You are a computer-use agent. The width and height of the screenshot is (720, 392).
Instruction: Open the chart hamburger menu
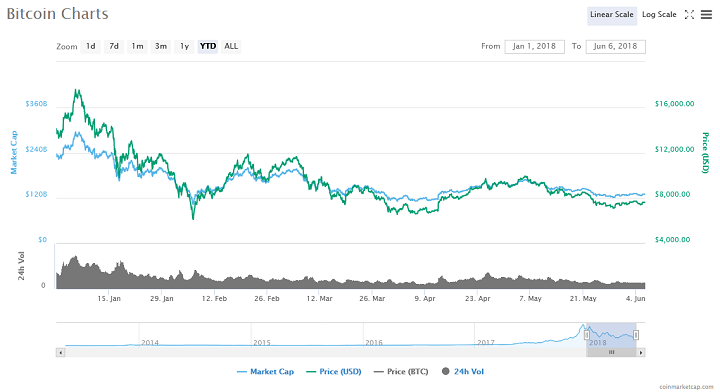[x=706, y=15]
